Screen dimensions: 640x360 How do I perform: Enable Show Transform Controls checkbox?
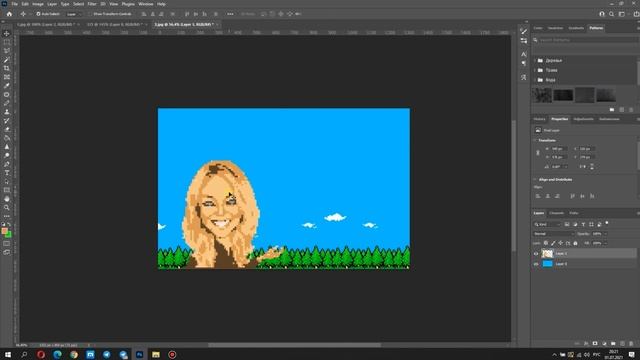tap(90, 14)
